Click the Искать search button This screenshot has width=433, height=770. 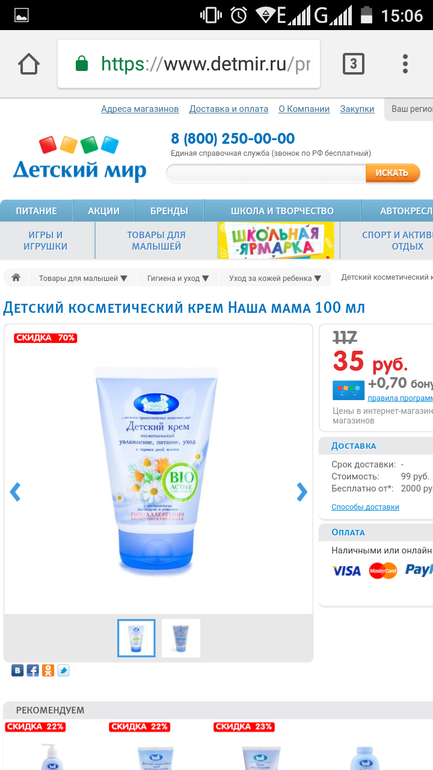point(392,173)
